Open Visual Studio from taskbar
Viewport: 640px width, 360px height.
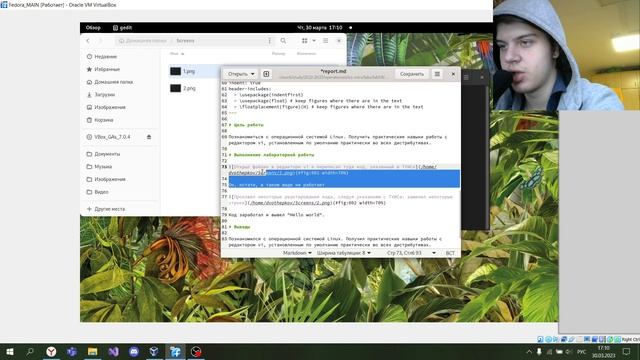point(113,351)
